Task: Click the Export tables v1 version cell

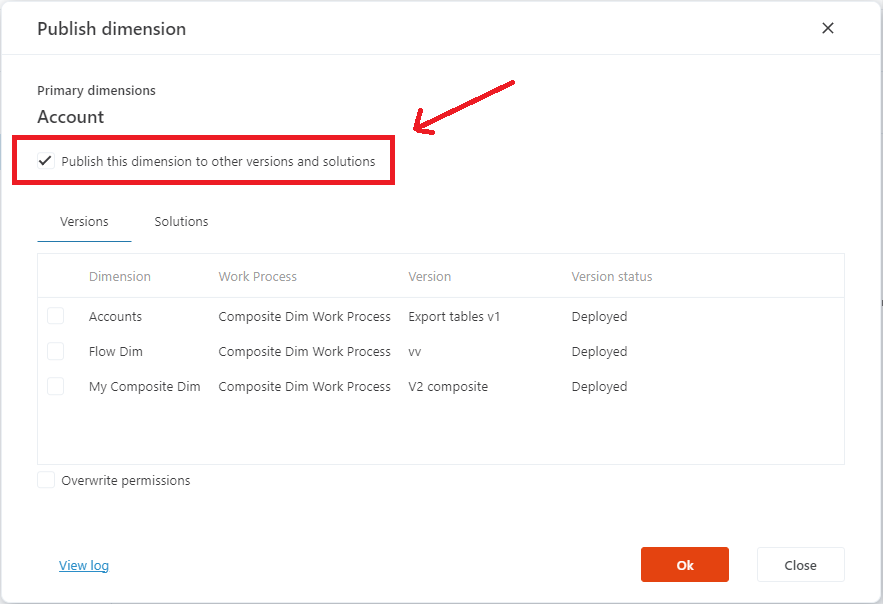Action: tap(454, 316)
